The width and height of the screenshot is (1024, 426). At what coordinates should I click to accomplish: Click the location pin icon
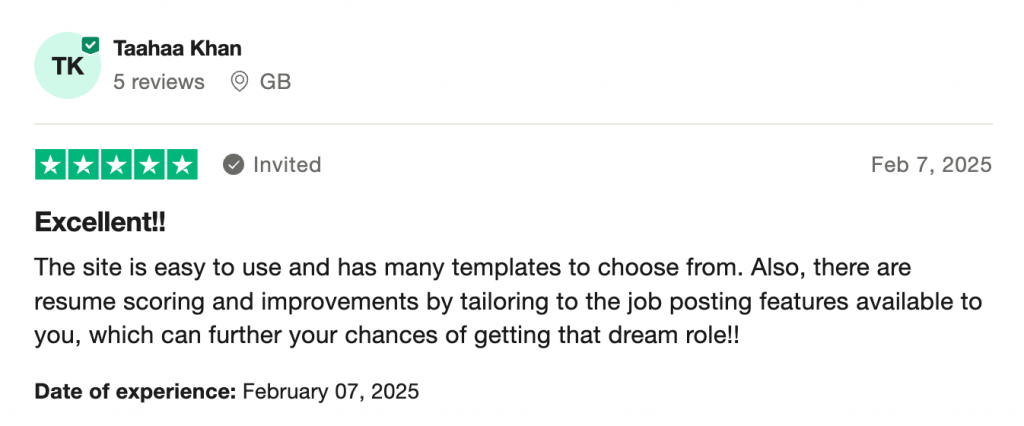[x=239, y=82]
